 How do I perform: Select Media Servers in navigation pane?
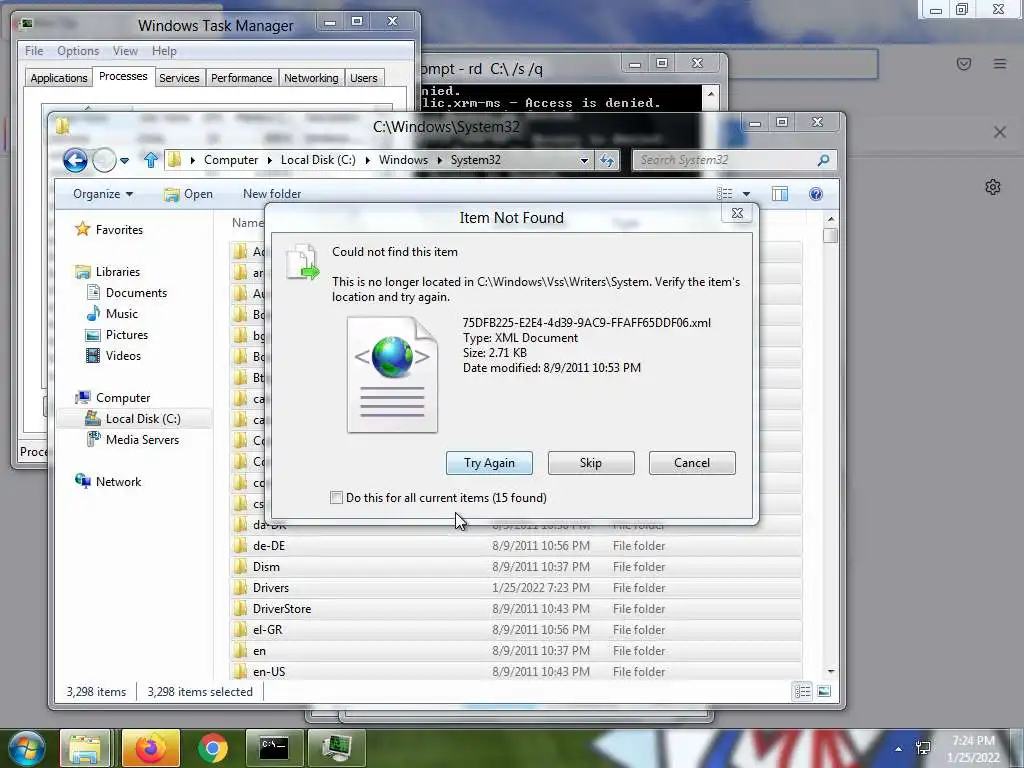142,440
